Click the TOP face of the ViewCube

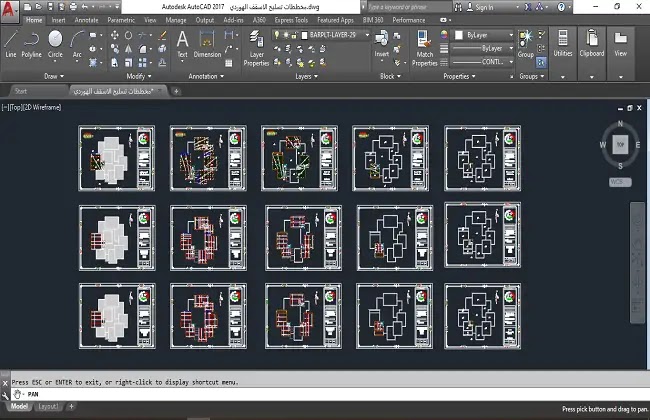point(620,144)
